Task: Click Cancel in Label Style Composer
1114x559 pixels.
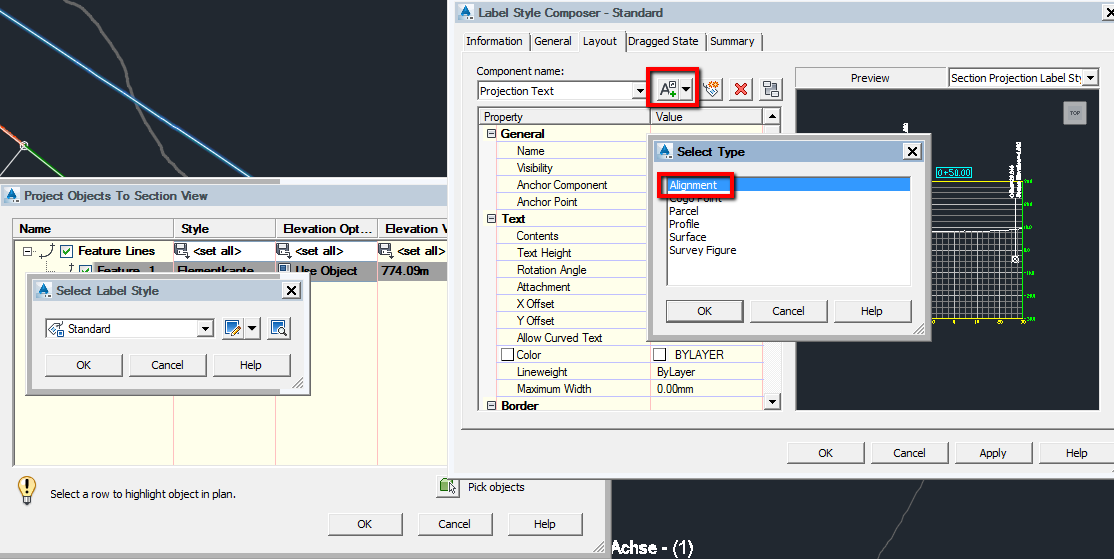Action: click(909, 453)
